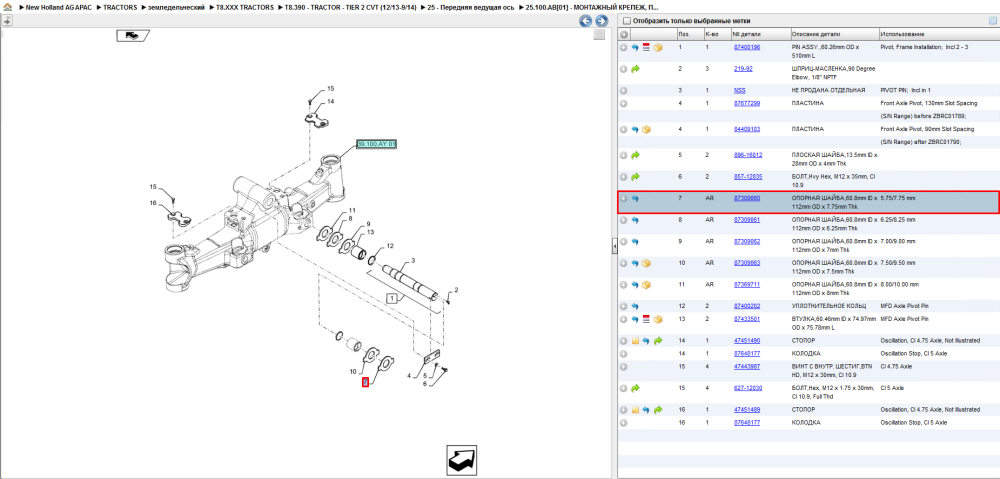This screenshot has height=479, width=1000.
Task: Open the 39.100.AY 01 reference label on diagram
Action: pyautogui.click(x=376, y=144)
